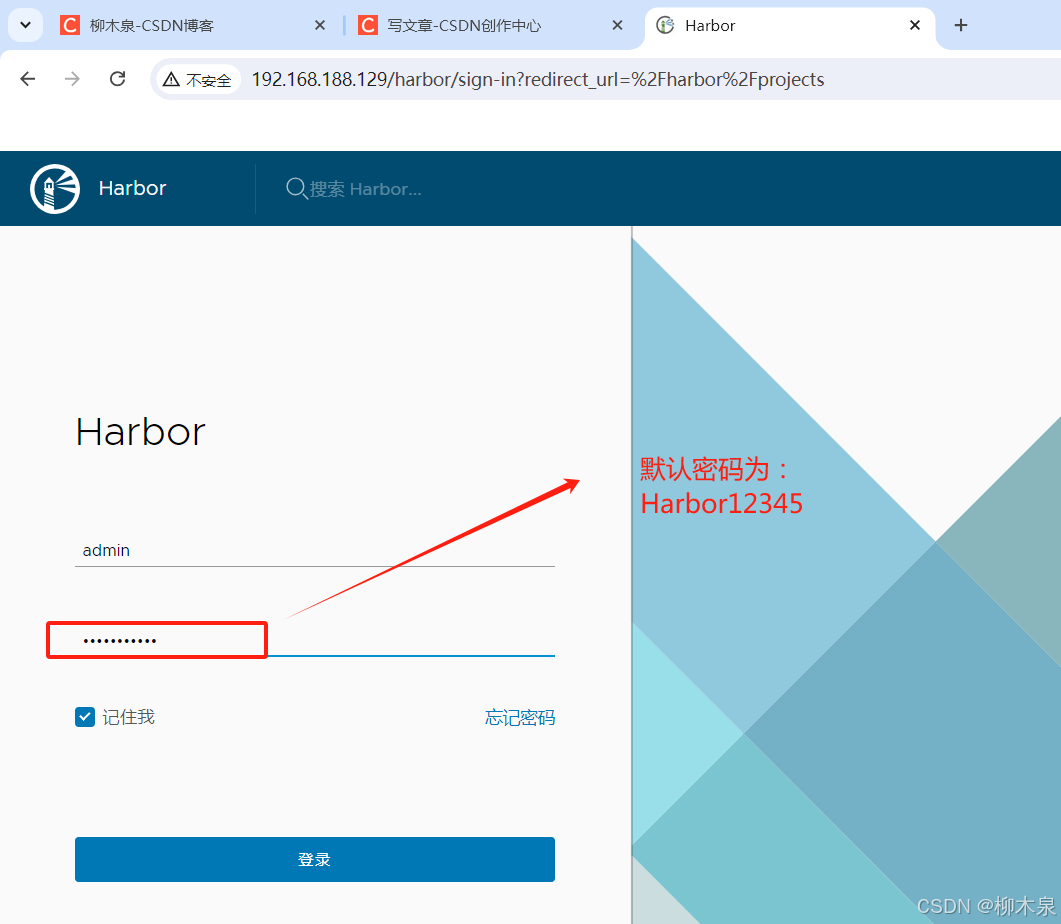Go back with the browser back arrow

[x=28, y=79]
